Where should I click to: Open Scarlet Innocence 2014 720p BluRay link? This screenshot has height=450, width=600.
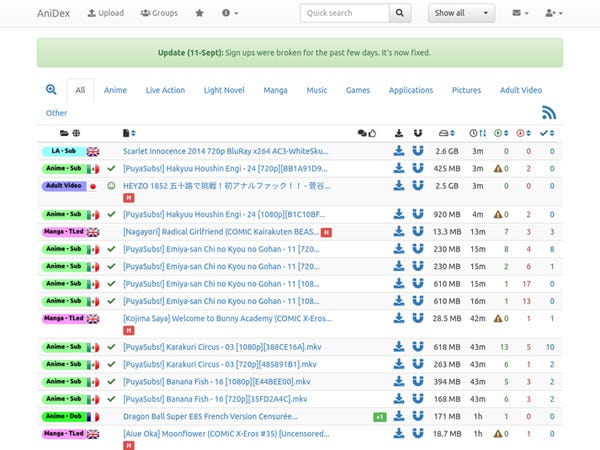(225, 151)
